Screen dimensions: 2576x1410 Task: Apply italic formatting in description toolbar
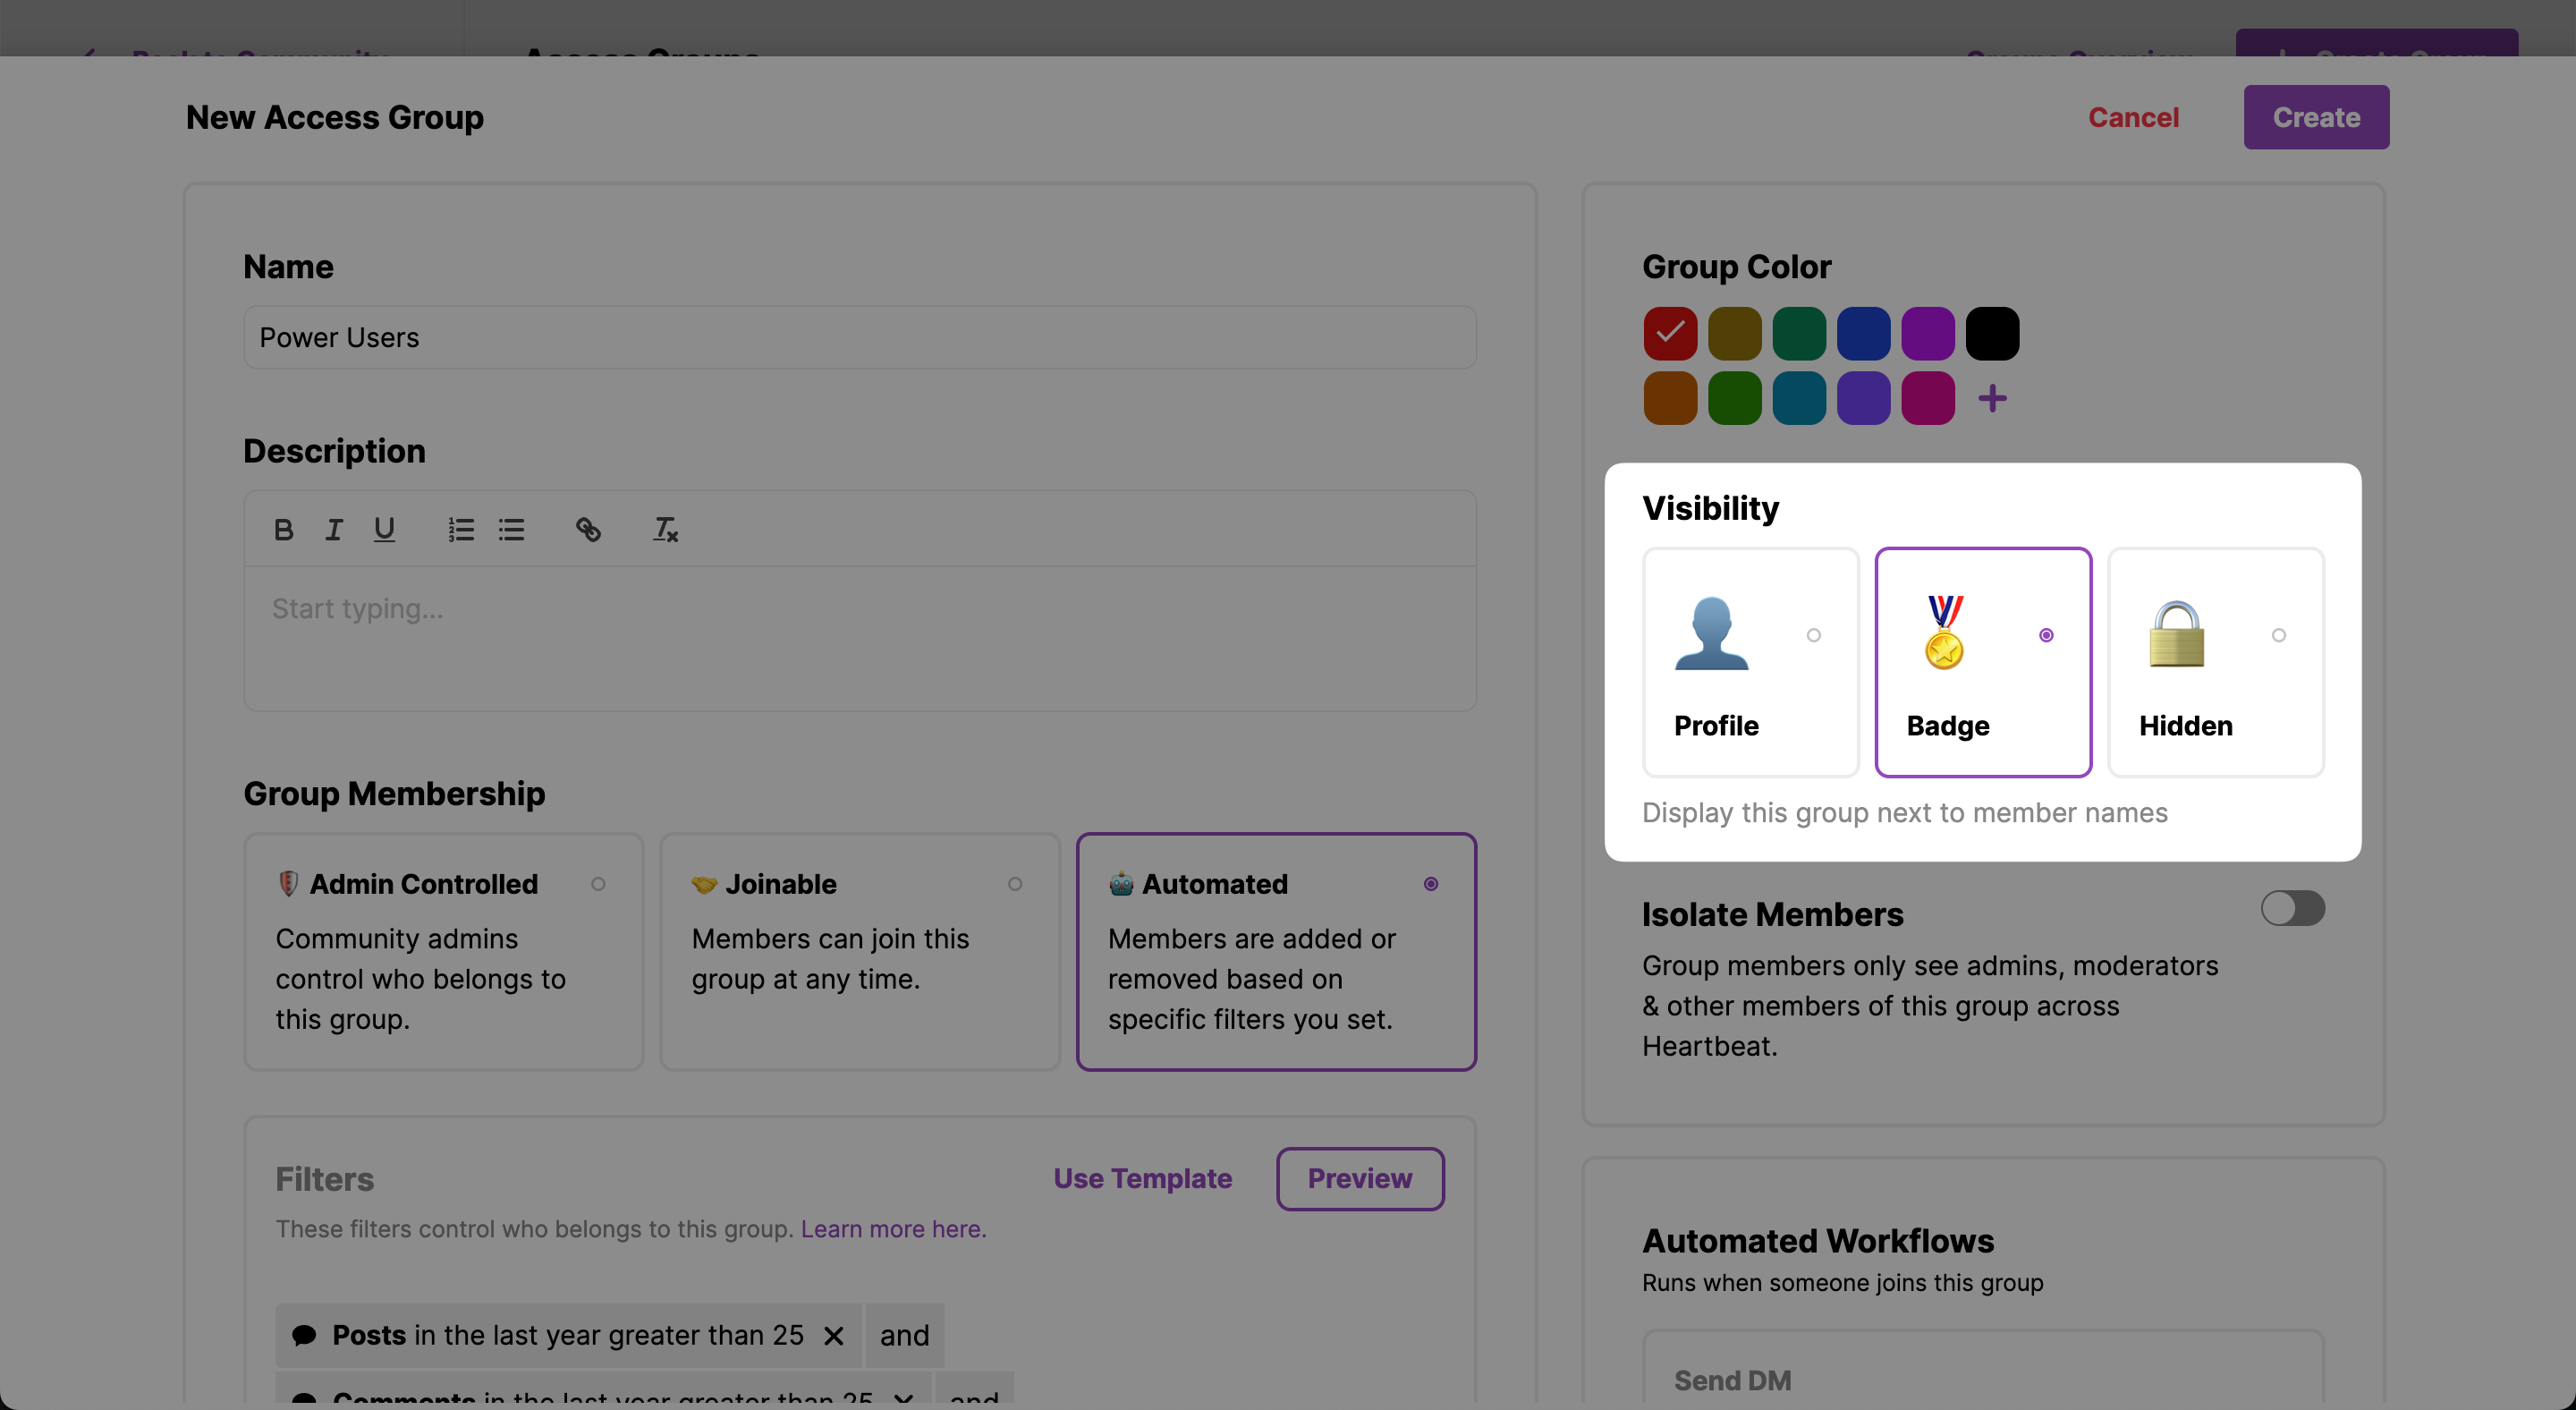334,529
